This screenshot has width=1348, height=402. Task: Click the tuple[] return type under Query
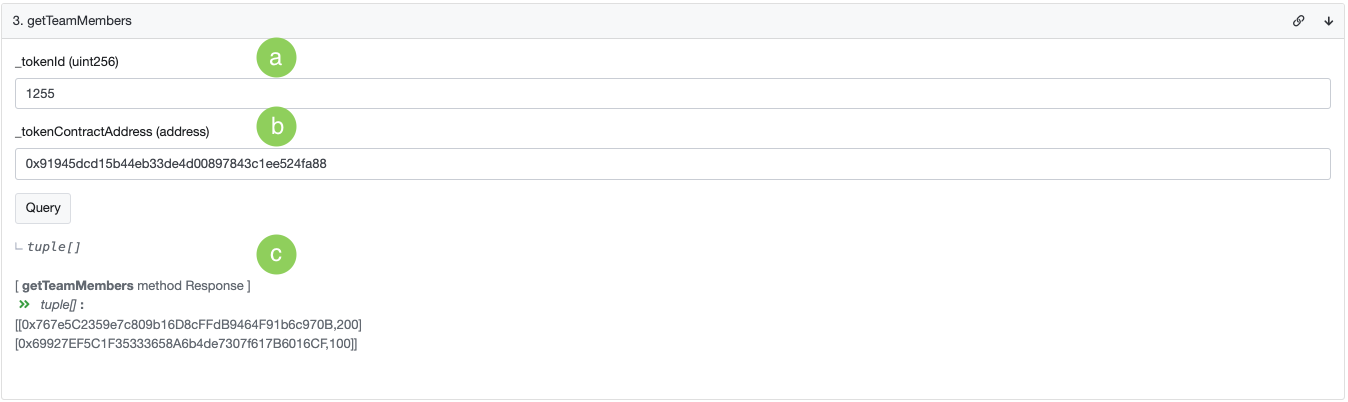pyautogui.click(x=54, y=246)
